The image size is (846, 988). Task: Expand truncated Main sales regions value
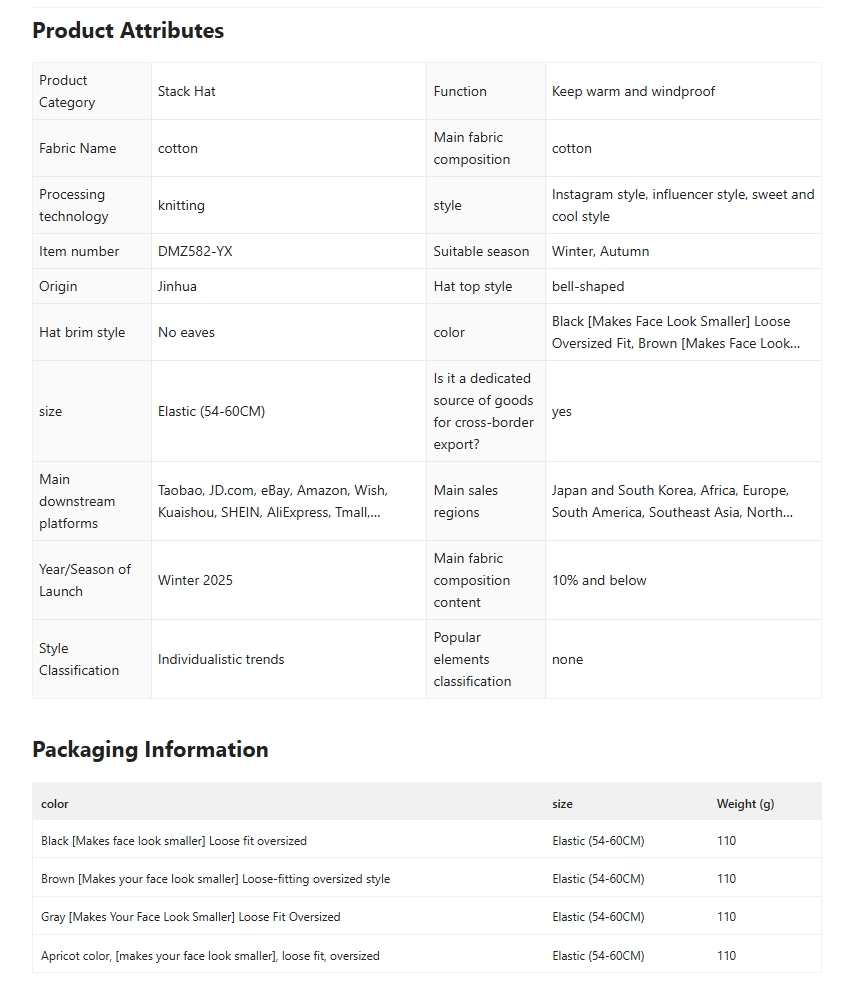(672, 501)
